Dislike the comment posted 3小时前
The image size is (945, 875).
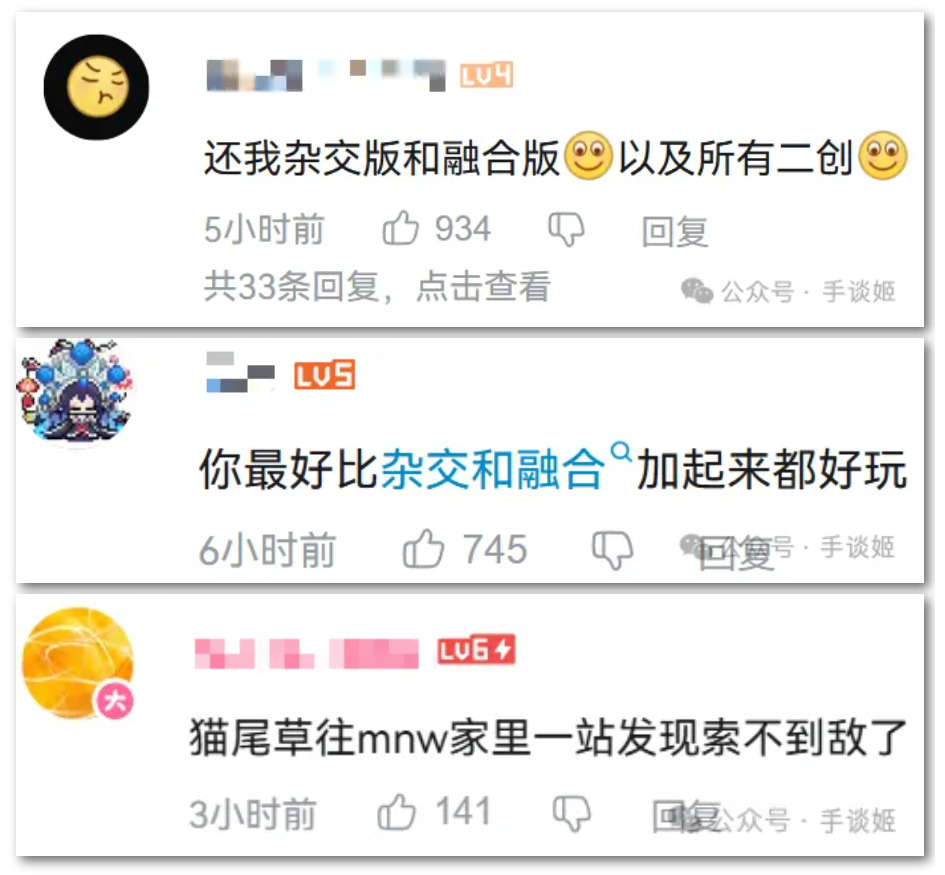(571, 814)
